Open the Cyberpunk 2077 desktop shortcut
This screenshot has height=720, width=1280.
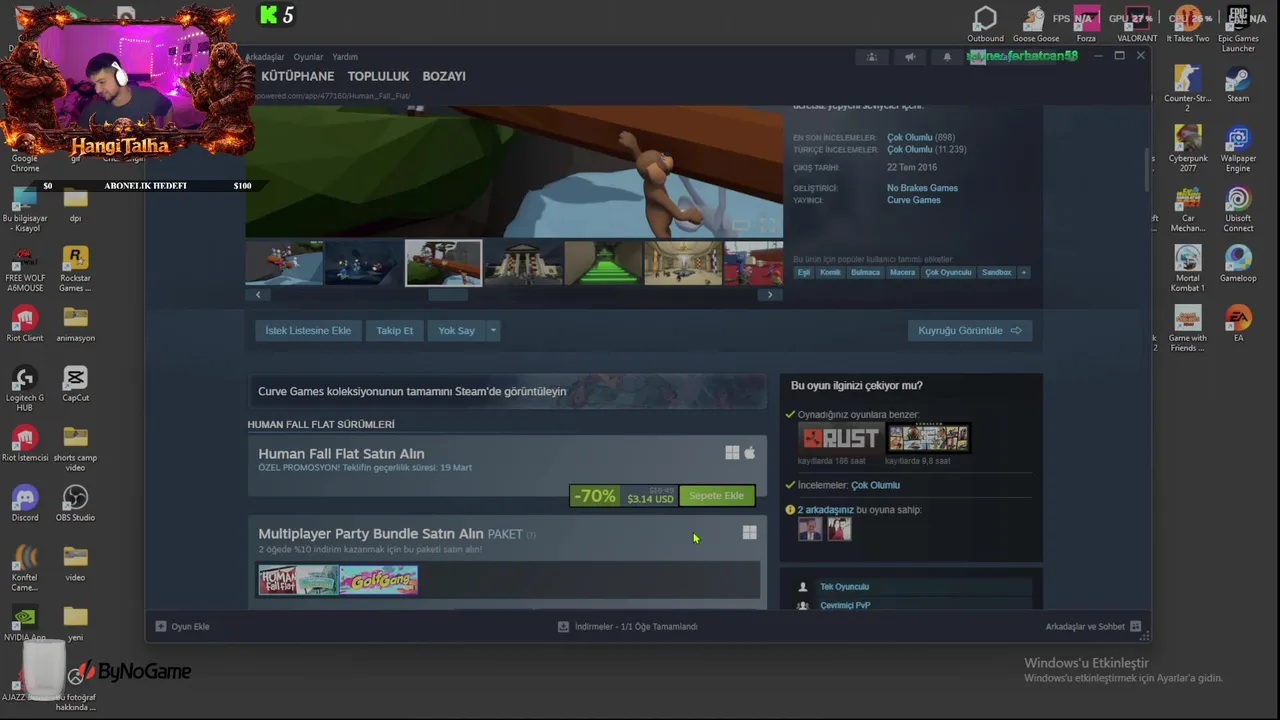point(1187,148)
